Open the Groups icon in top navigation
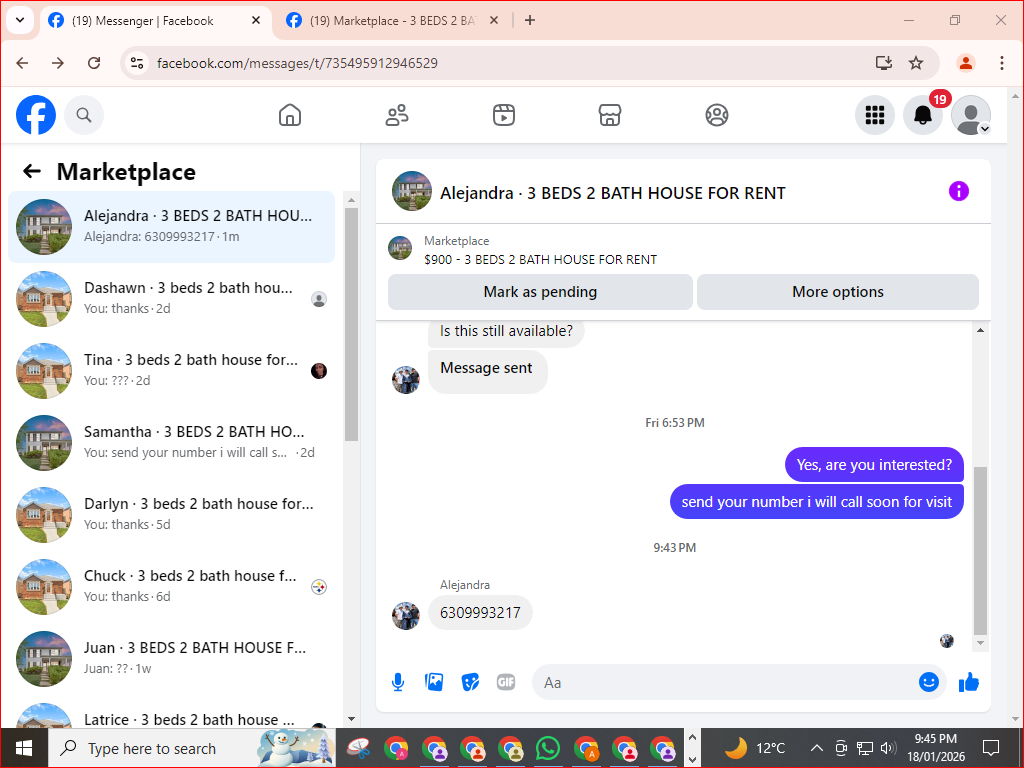 (x=716, y=116)
